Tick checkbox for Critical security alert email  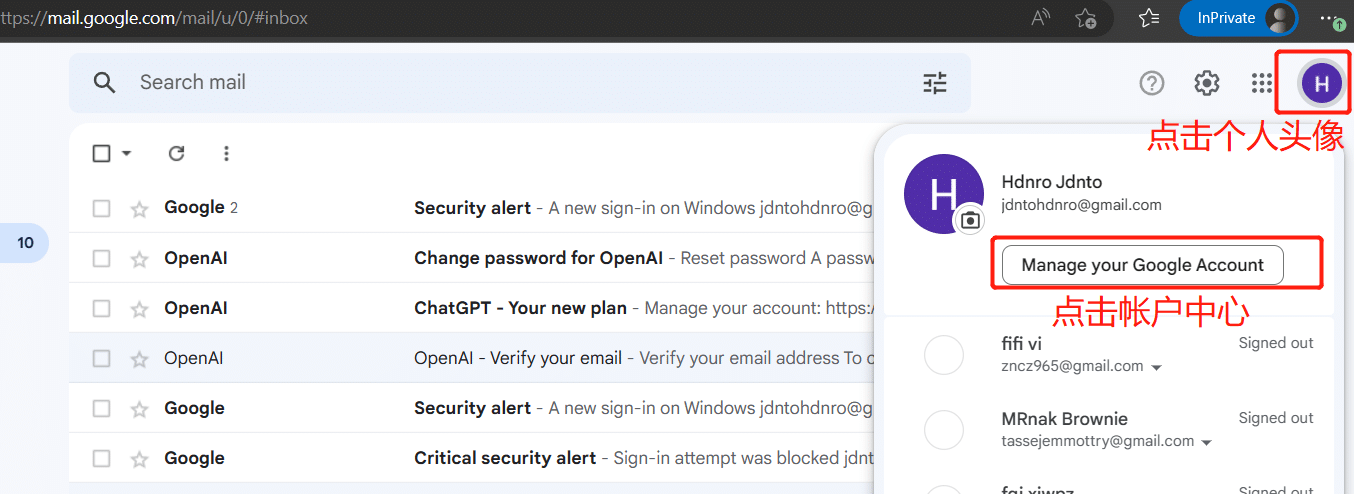[101, 458]
